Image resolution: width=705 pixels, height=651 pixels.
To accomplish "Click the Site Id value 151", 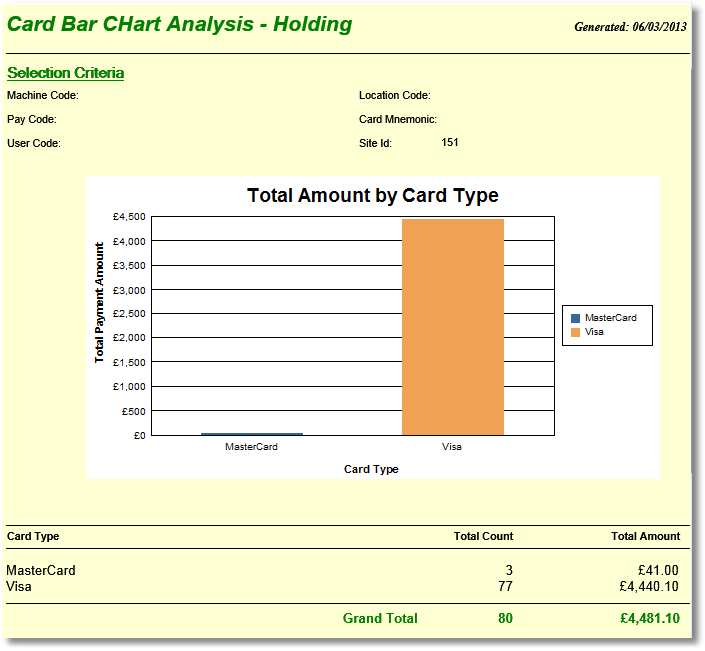I will click(450, 143).
